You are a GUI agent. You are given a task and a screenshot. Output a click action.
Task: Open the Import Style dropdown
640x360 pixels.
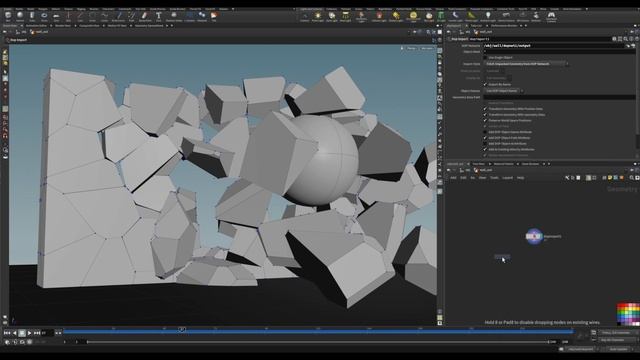(527, 64)
